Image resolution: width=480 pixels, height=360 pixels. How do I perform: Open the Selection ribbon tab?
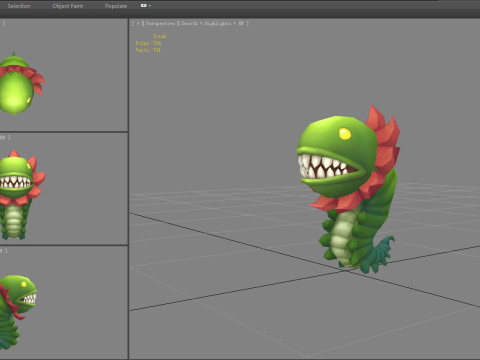(19, 6)
